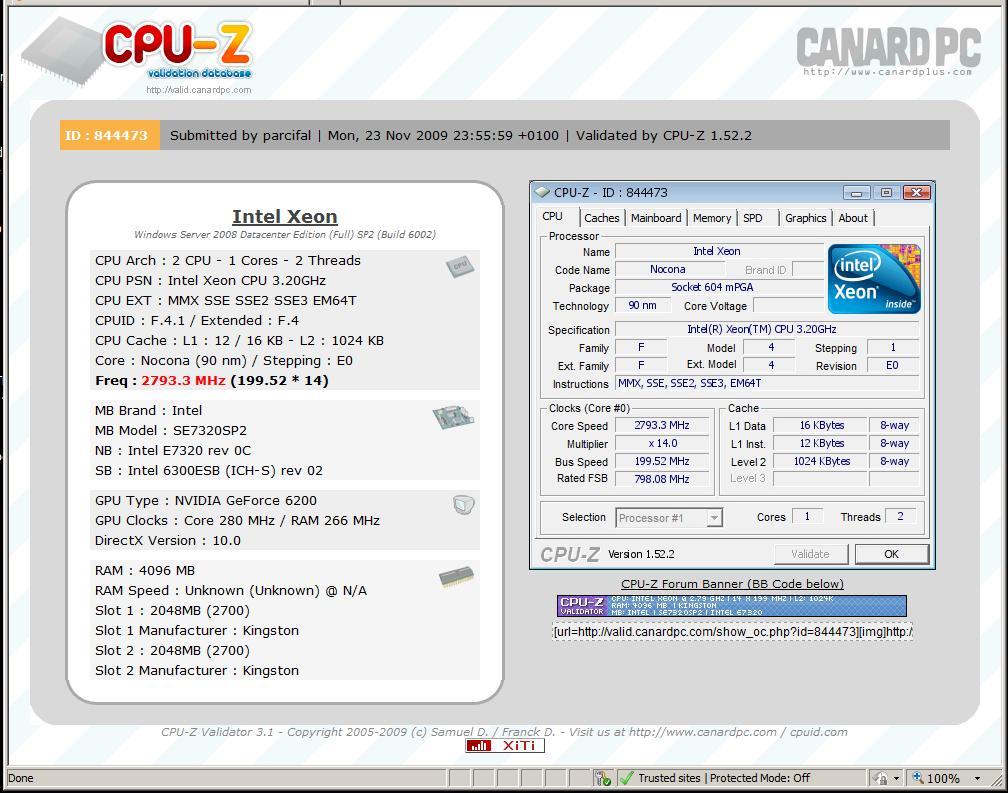Select the SPD tab

[753, 218]
